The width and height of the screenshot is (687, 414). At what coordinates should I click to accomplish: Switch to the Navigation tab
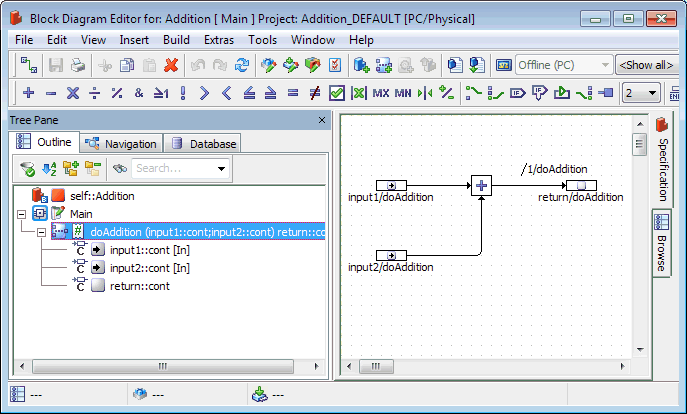121,144
